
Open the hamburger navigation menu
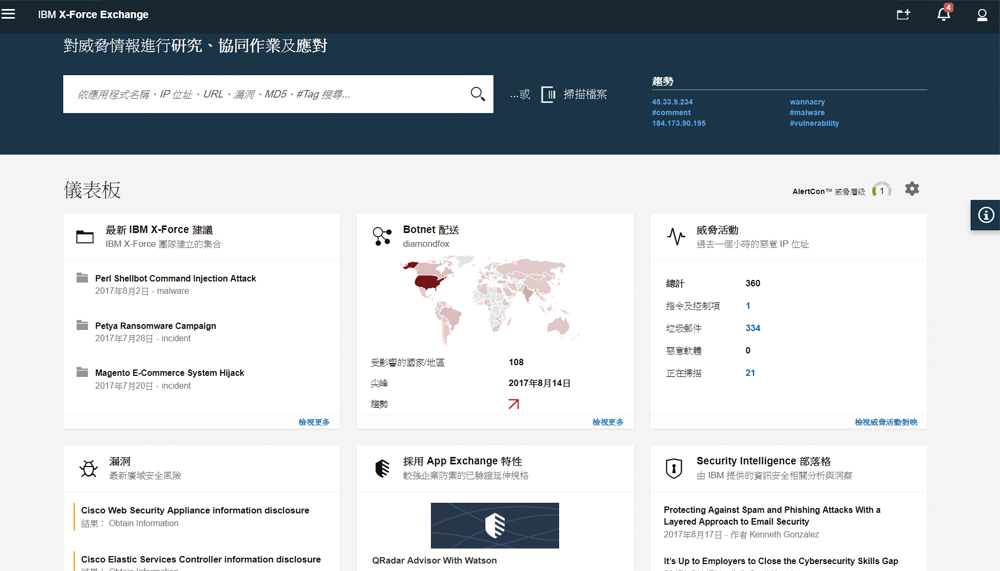8,13
